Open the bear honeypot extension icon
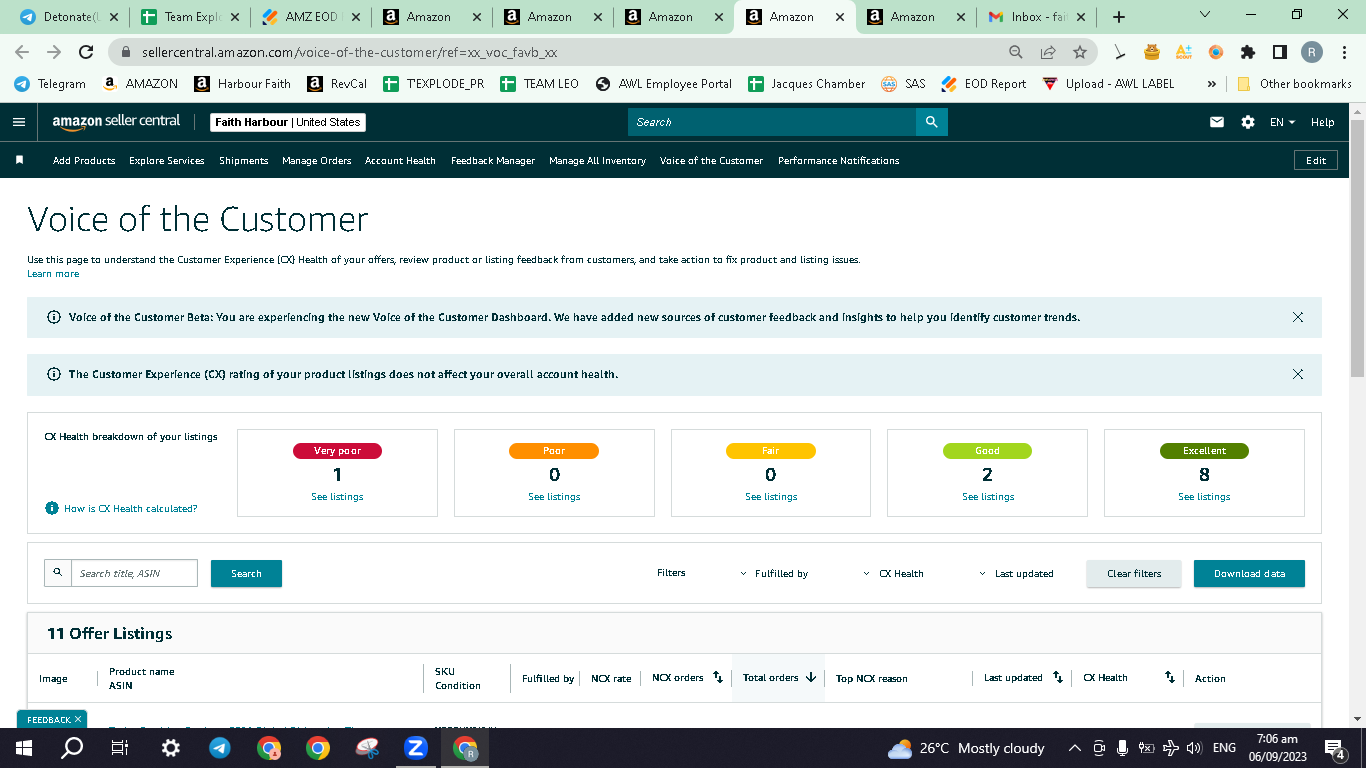 [x=1152, y=52]
